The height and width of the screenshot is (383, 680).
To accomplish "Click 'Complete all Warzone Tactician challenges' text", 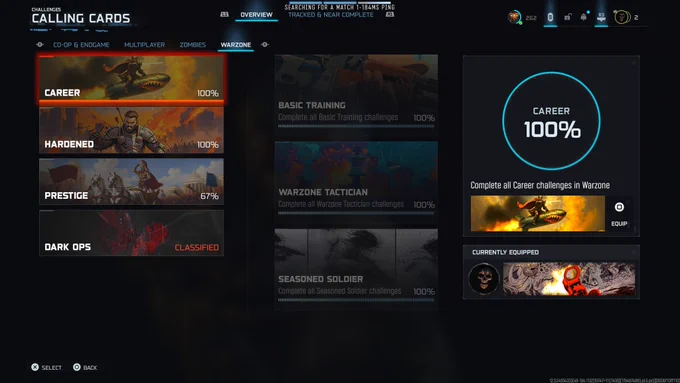I will [x=341, y=204].
